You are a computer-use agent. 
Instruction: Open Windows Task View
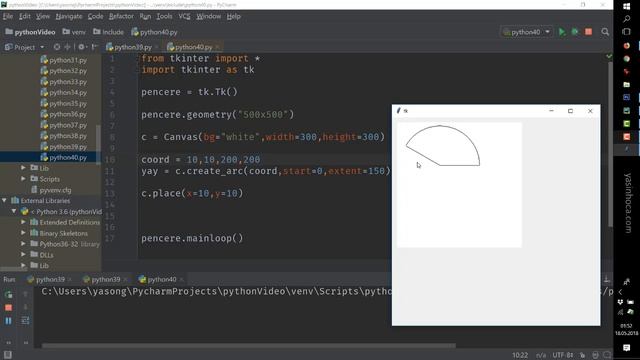tap(627, 31)
